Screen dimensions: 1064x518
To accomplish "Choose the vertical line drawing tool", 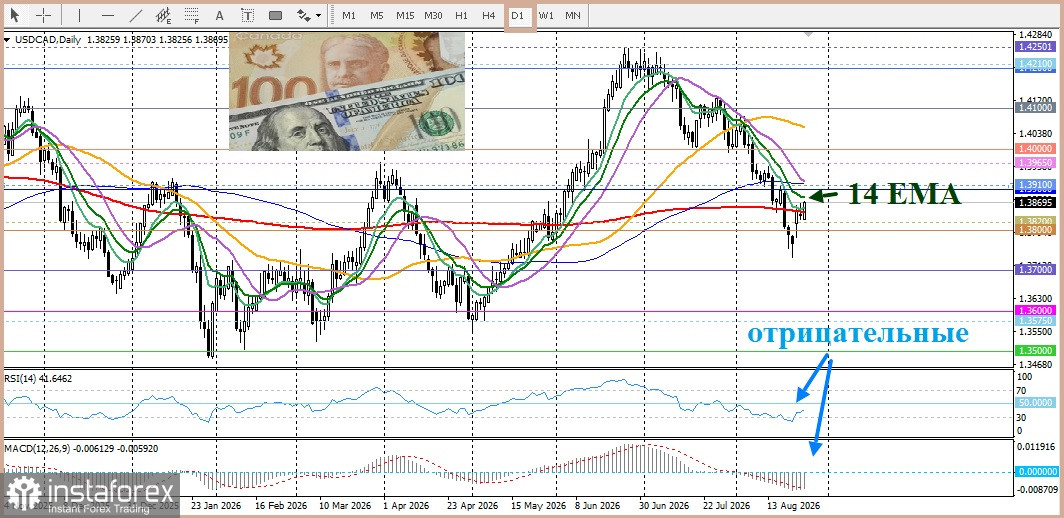I will coord(79,15).
